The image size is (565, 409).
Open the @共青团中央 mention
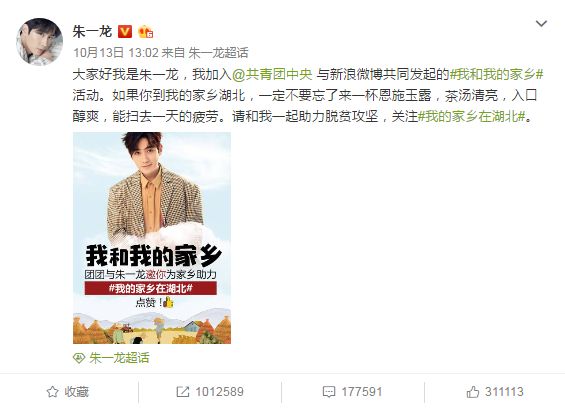(272, 74)
